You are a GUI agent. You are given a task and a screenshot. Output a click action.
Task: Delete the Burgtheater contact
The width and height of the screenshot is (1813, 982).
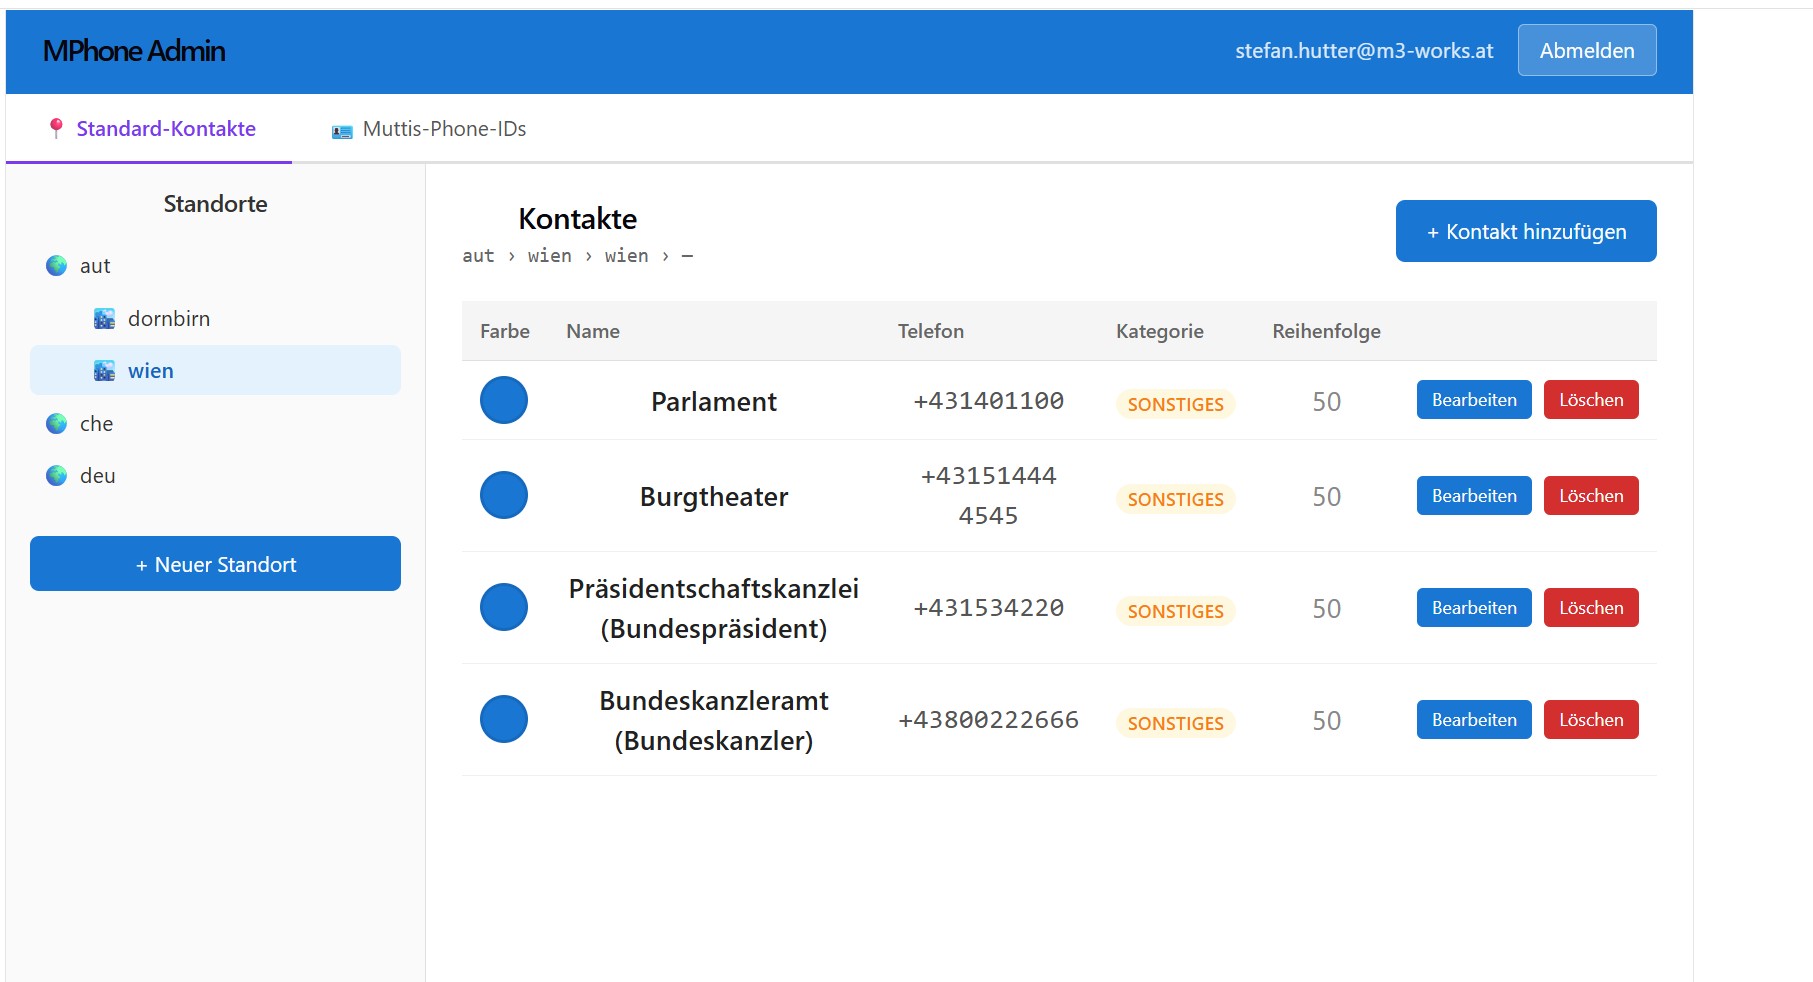pyautogui.click(x=1591, y=496)
